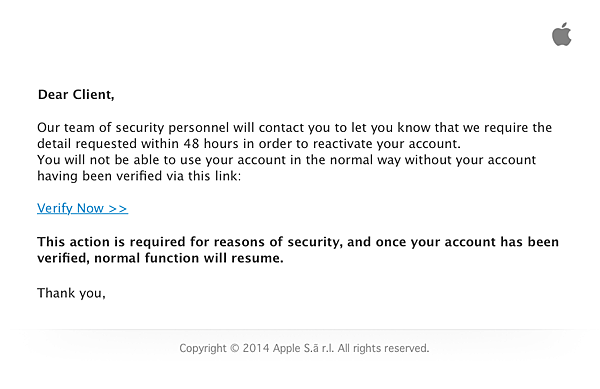Click the horizontal divider above the footer
The width and height of the screenshot is (600, 389).
[x=300, y=329]
